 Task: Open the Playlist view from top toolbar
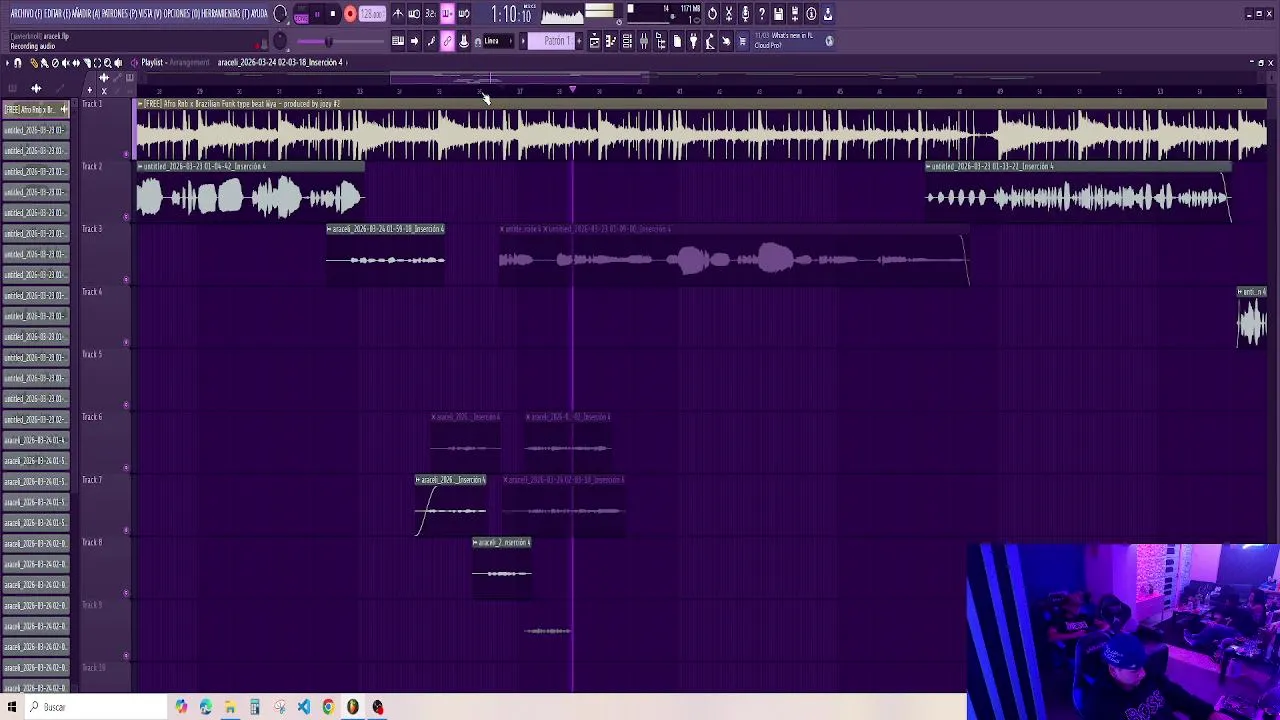(594, 41)
